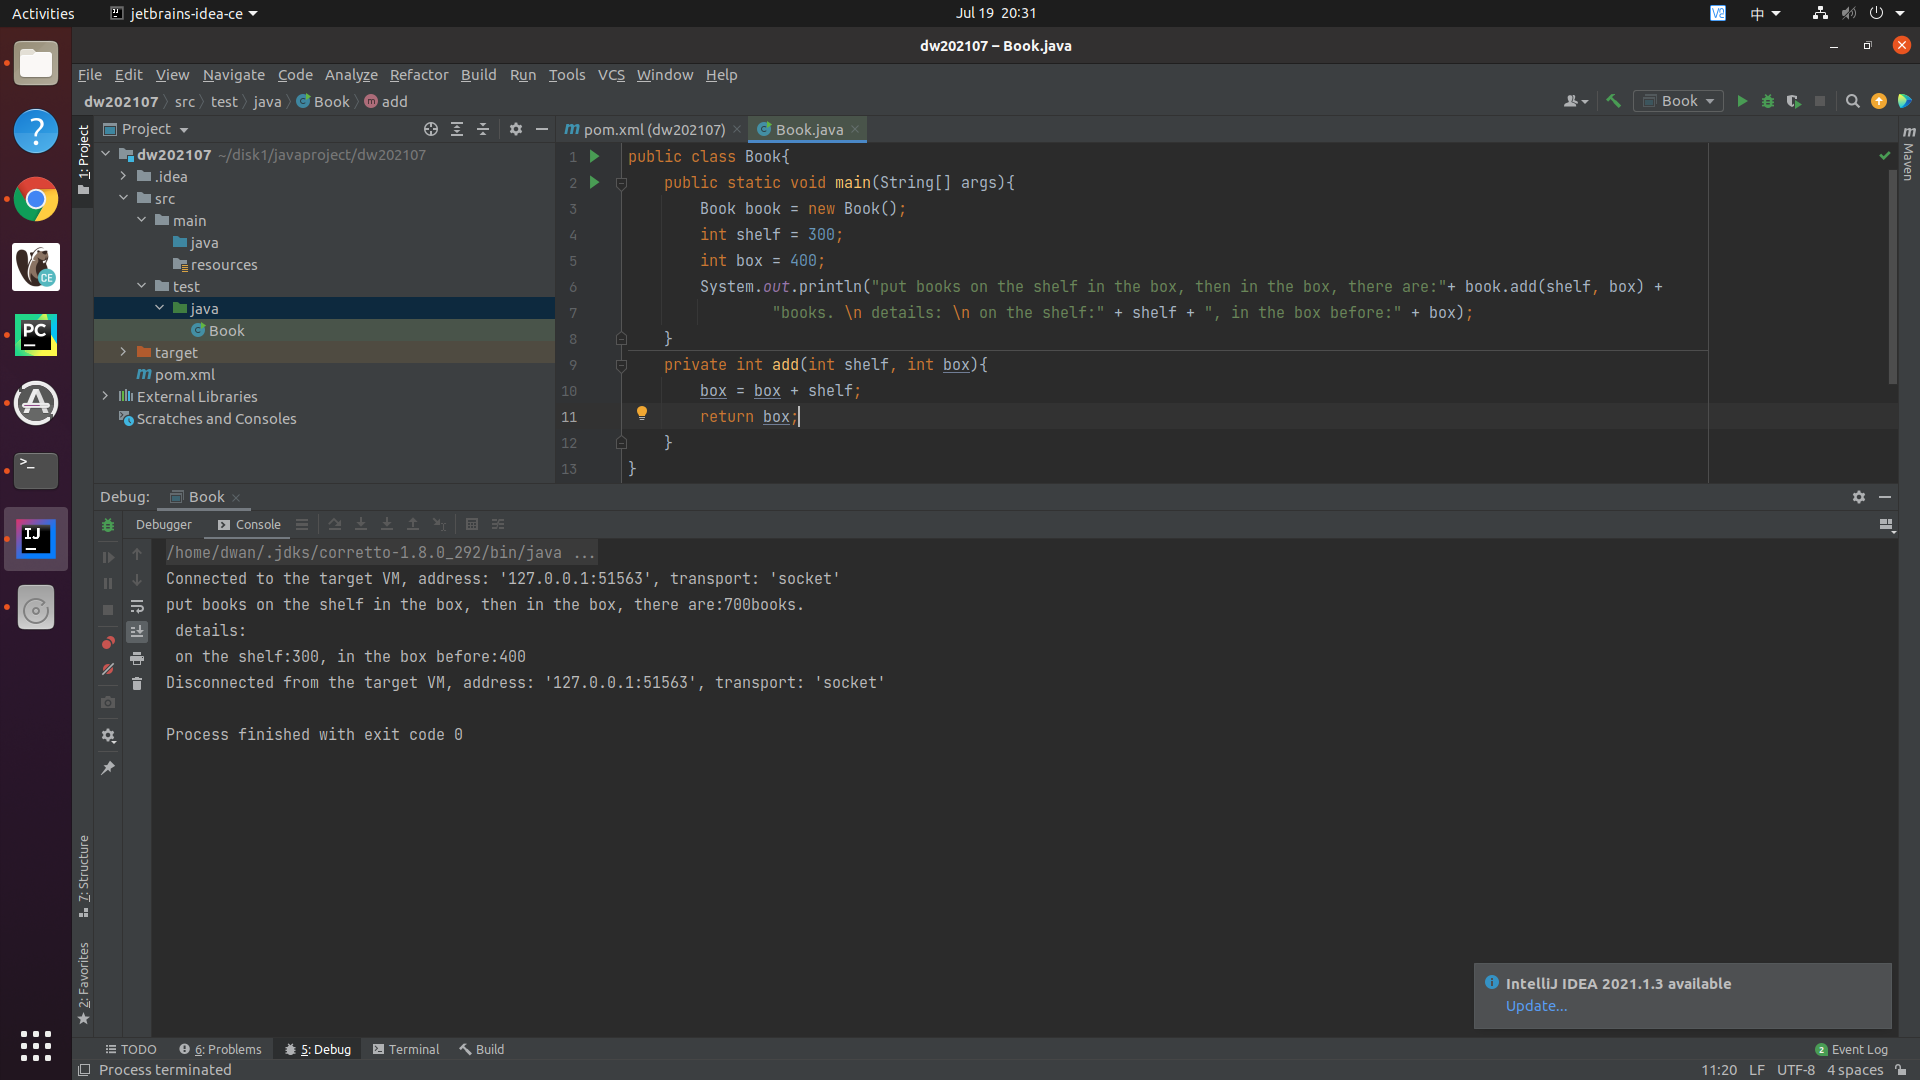Run Book with coverage
The image size is (1920, 1080).
pyautogui.click(x=1794, y=101)
